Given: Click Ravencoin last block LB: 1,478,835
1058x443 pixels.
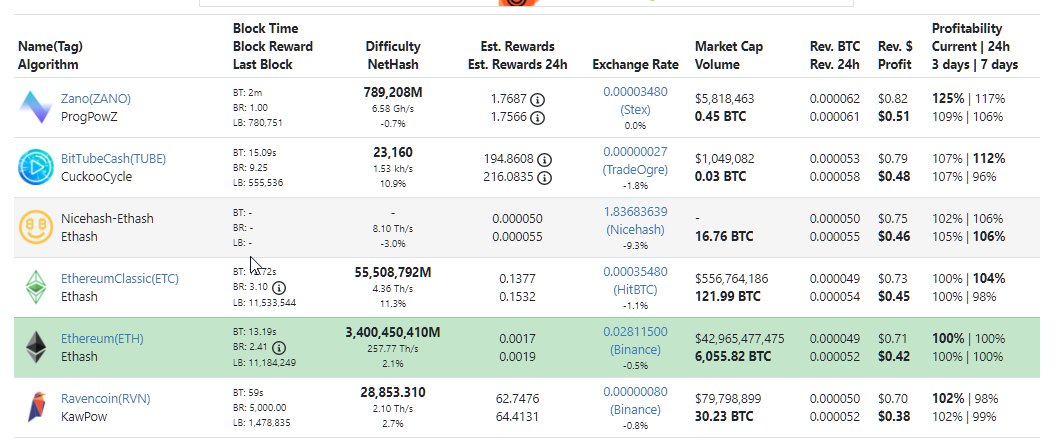Looking at the screenshot, I should 262,423.
